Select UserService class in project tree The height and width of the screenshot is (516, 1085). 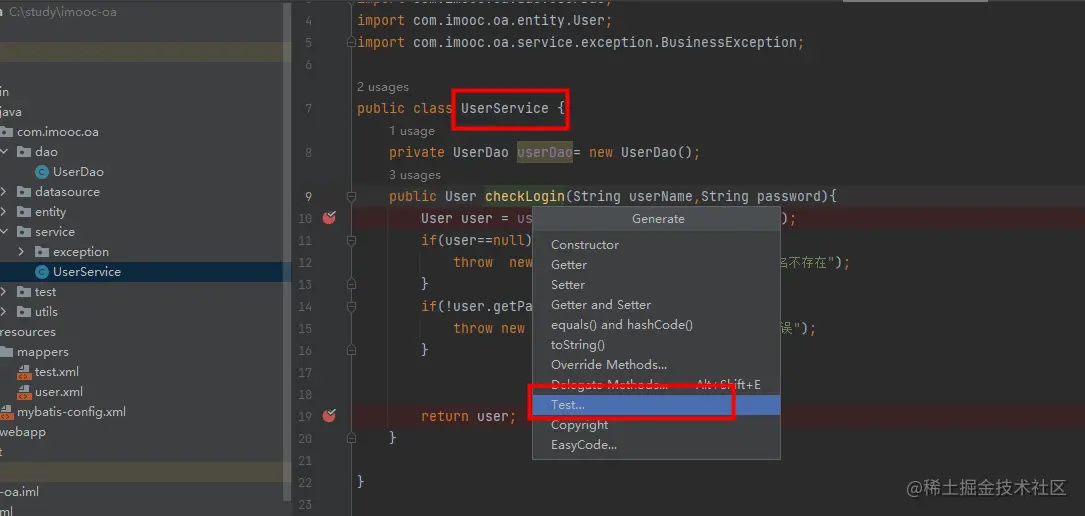pos(86,272)
